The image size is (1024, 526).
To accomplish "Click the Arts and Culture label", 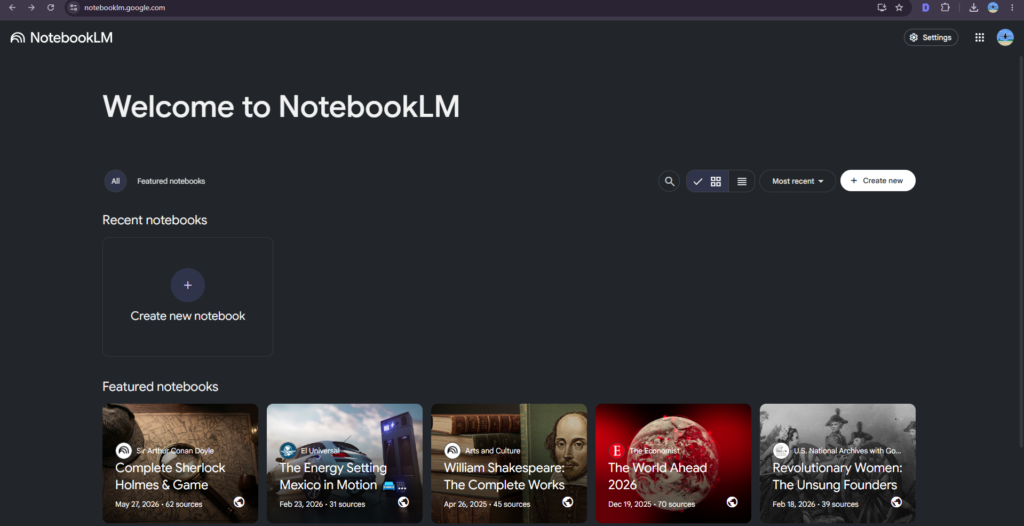I will [492, 451].
